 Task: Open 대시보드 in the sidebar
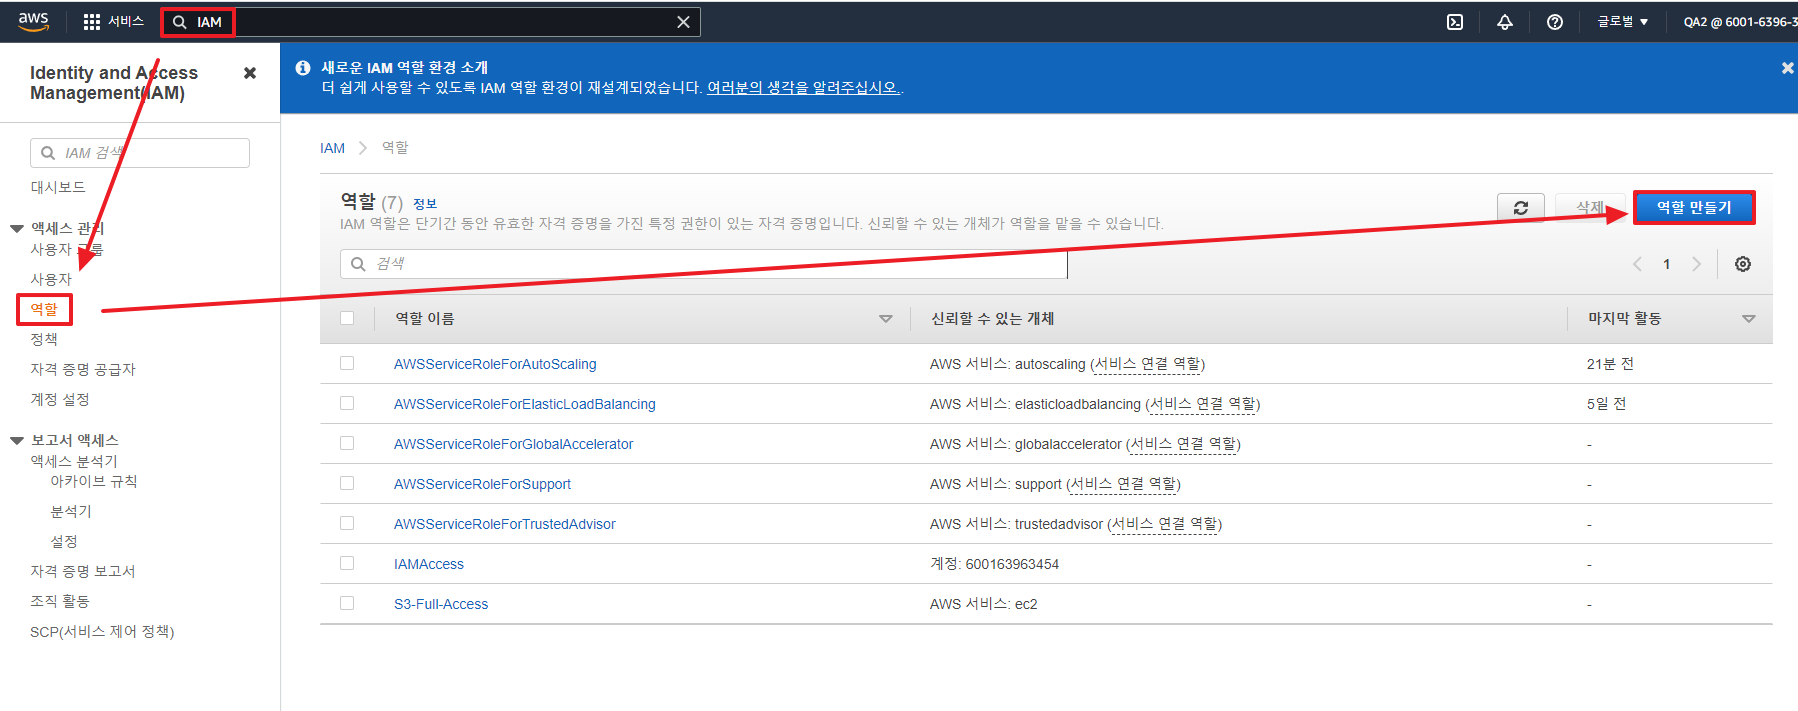pos(58,187)
